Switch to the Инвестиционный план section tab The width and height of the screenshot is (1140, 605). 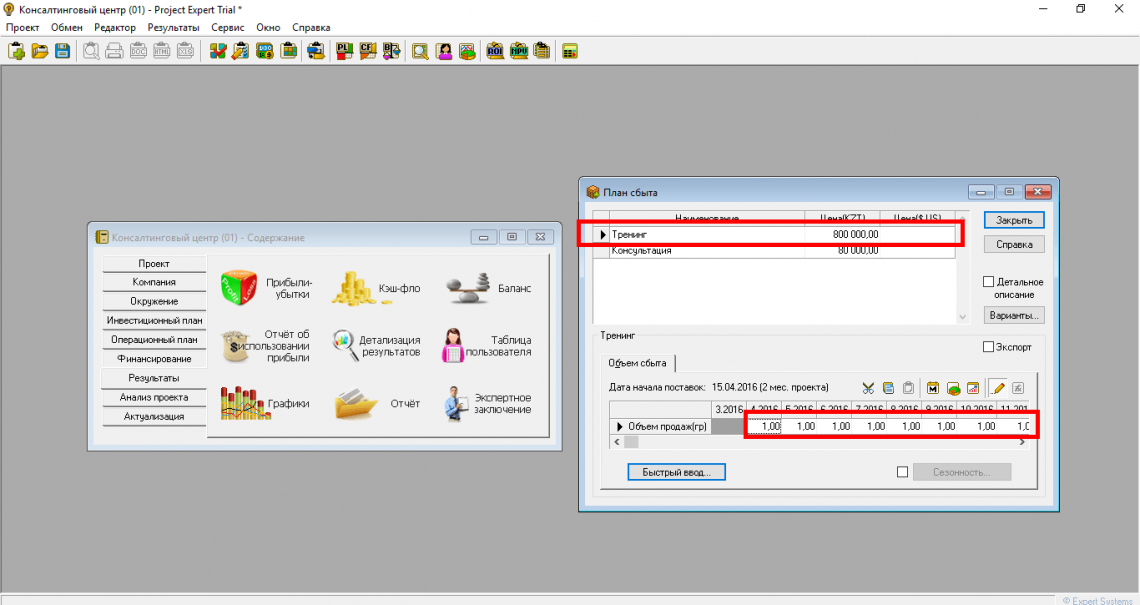point(154,320)
